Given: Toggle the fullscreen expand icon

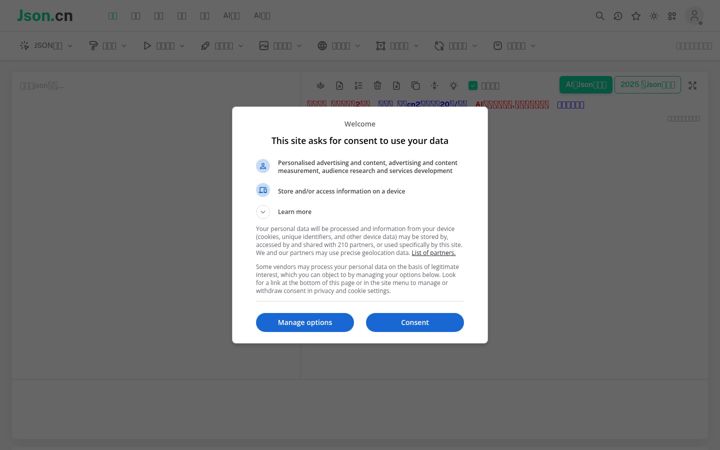Looking at the screenshot, I should pyautogui.click(x=692, y=85).
